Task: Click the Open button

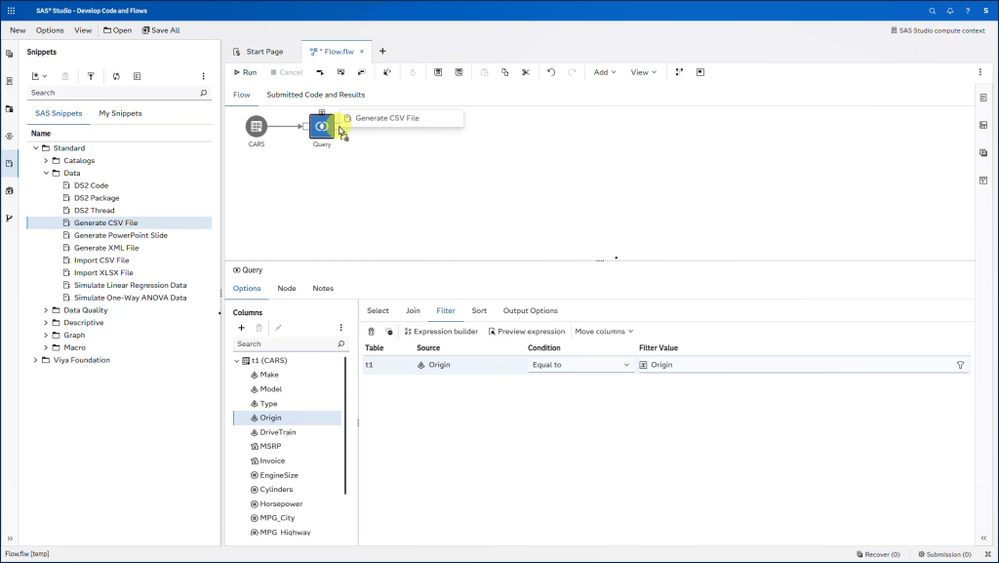Action: click(117, 30)
